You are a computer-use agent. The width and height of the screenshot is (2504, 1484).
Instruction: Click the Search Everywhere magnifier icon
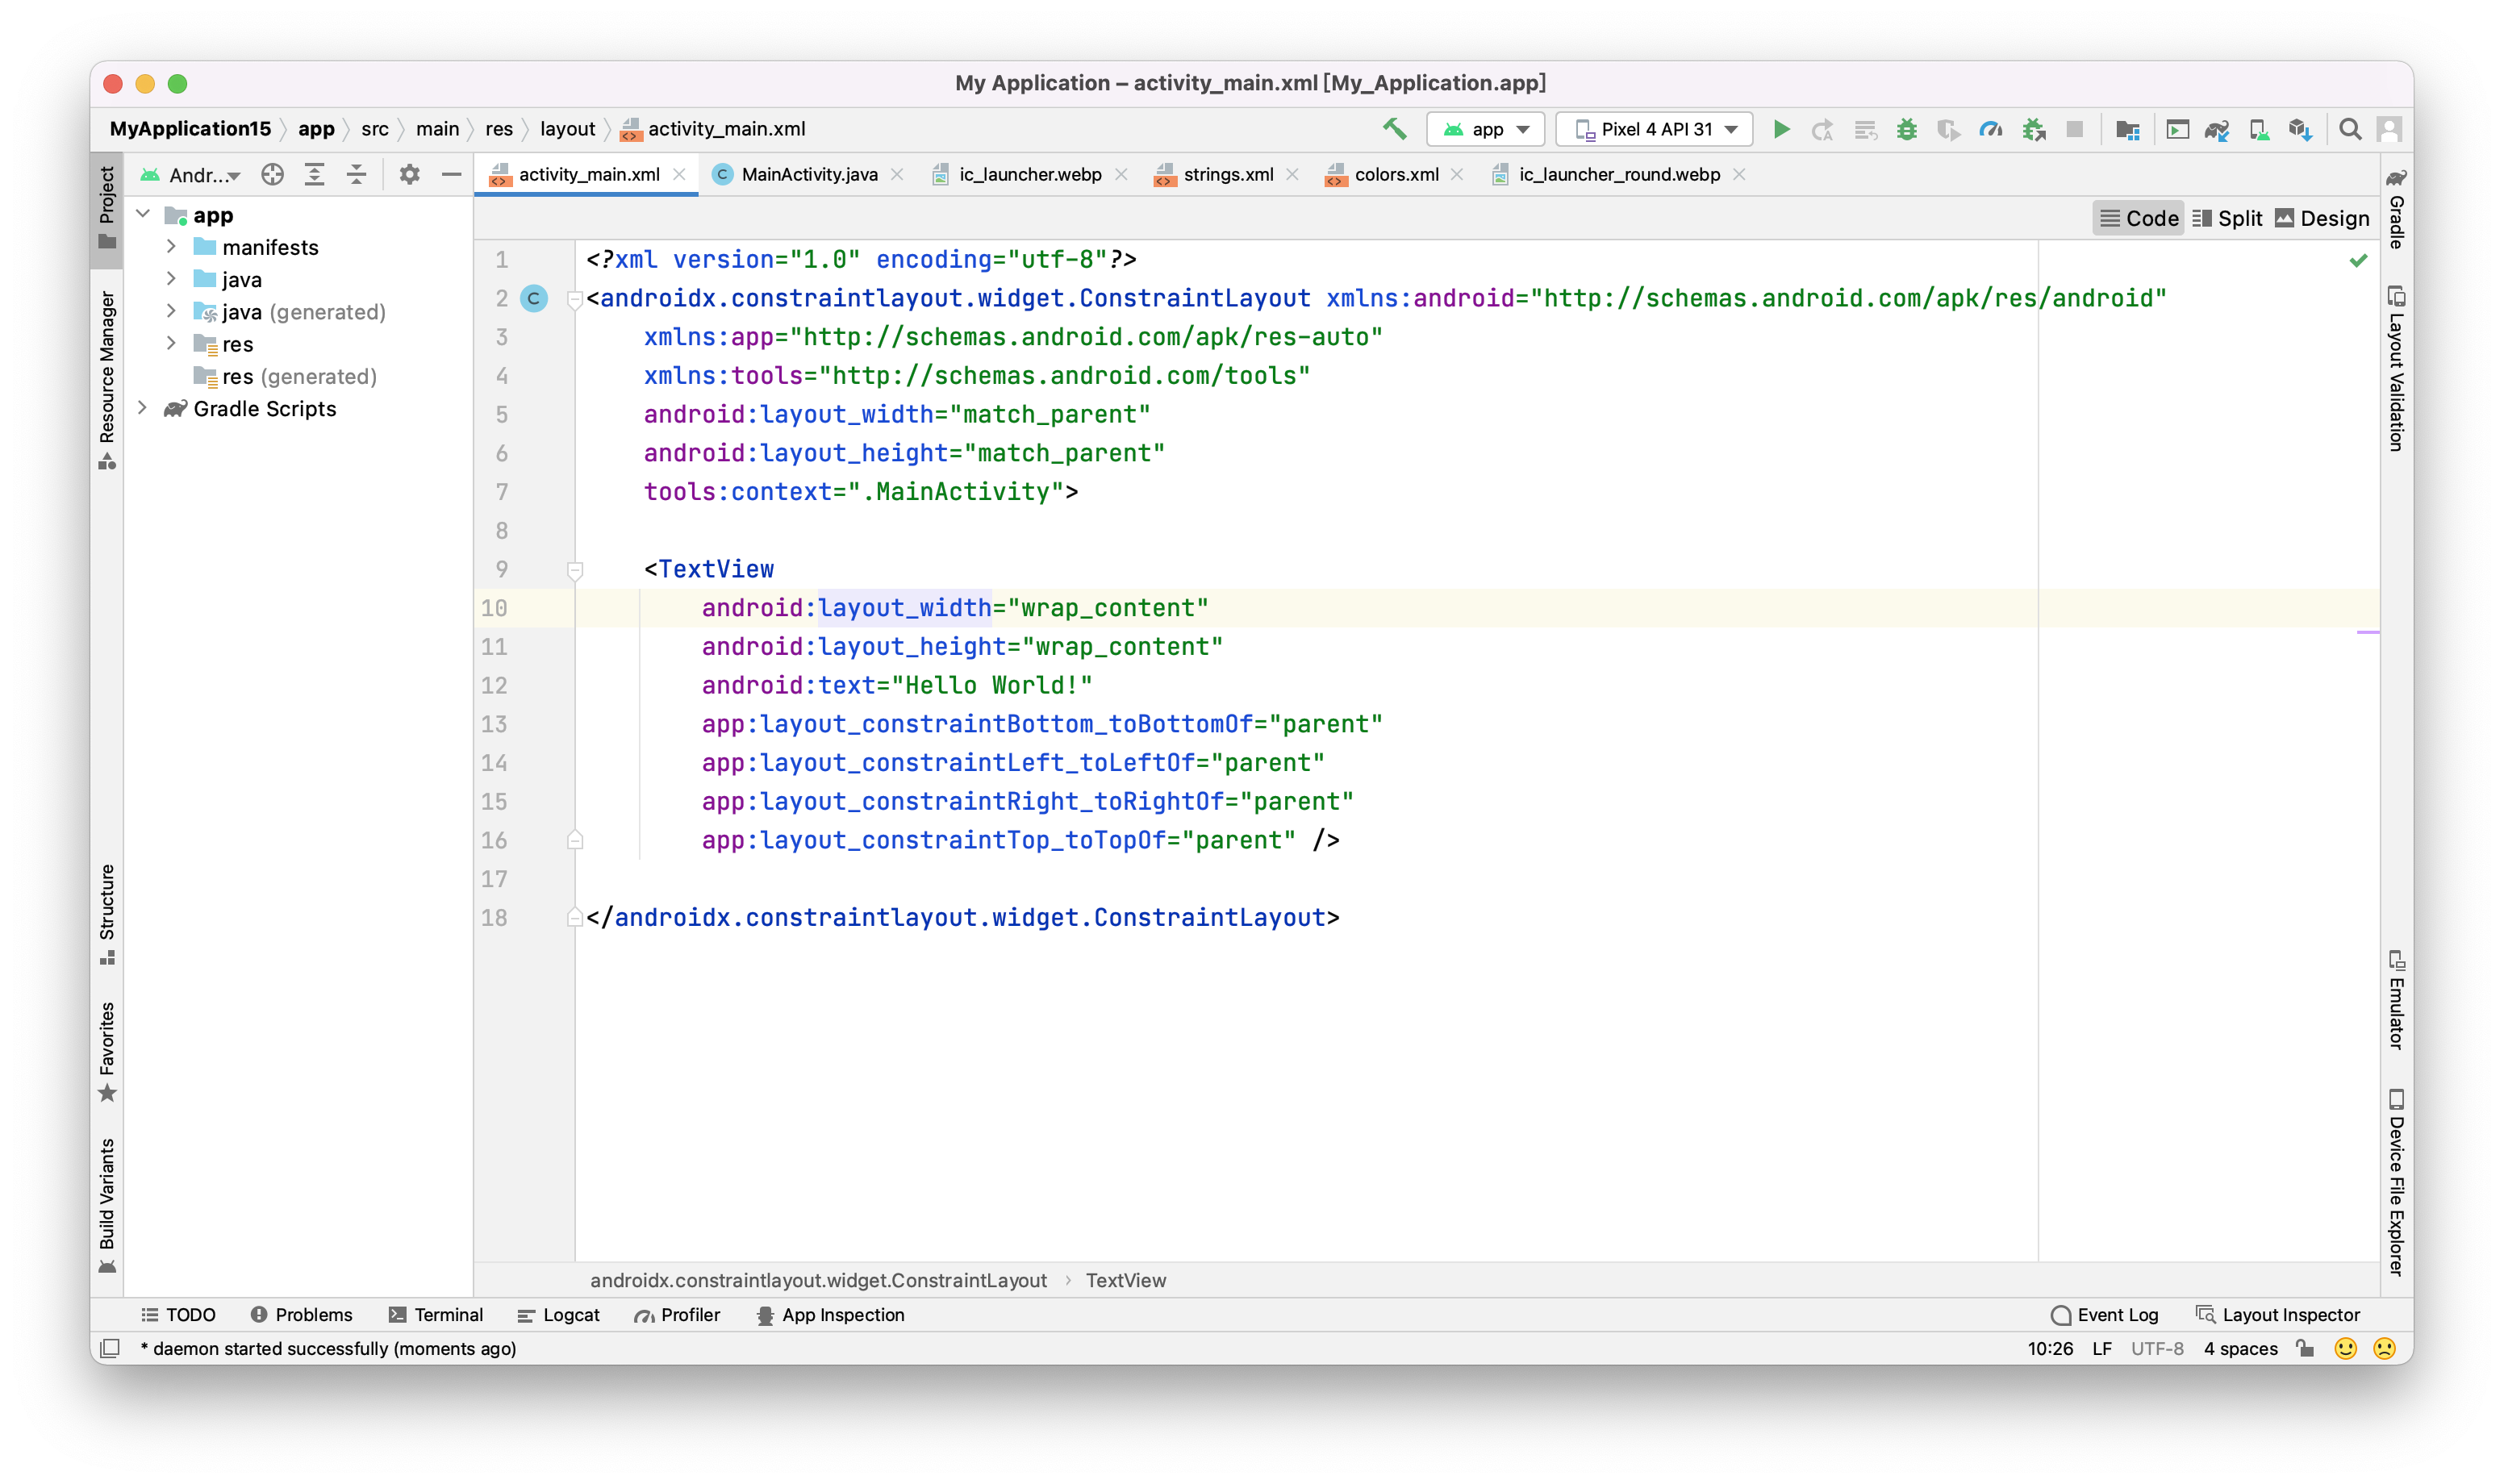tap(2350, 129)
